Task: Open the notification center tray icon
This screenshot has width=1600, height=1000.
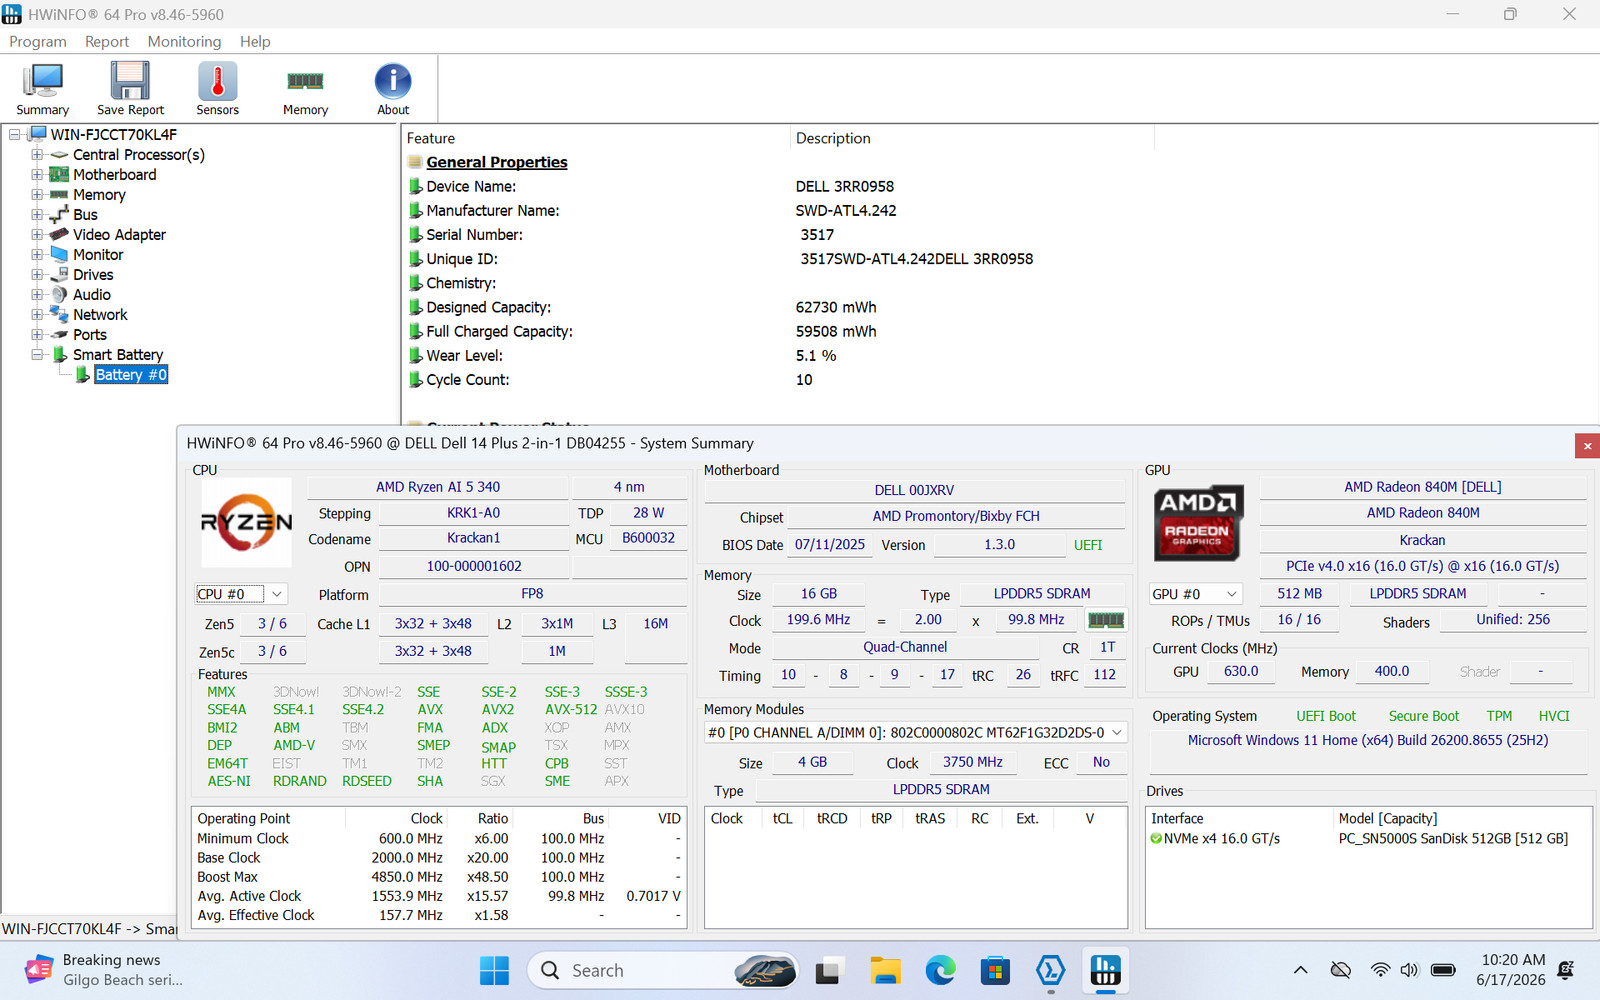Action: (x=1567, y=970)
